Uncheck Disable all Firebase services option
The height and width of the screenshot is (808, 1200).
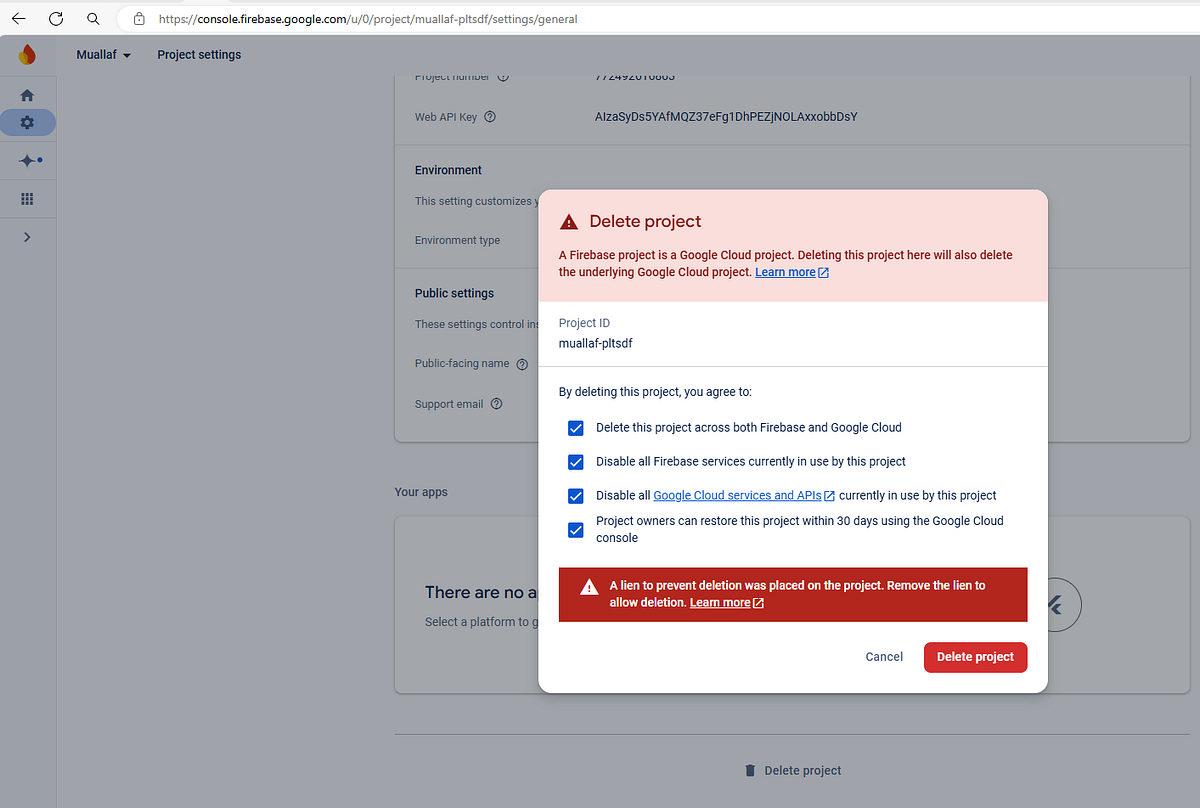[x=575, y=461]
